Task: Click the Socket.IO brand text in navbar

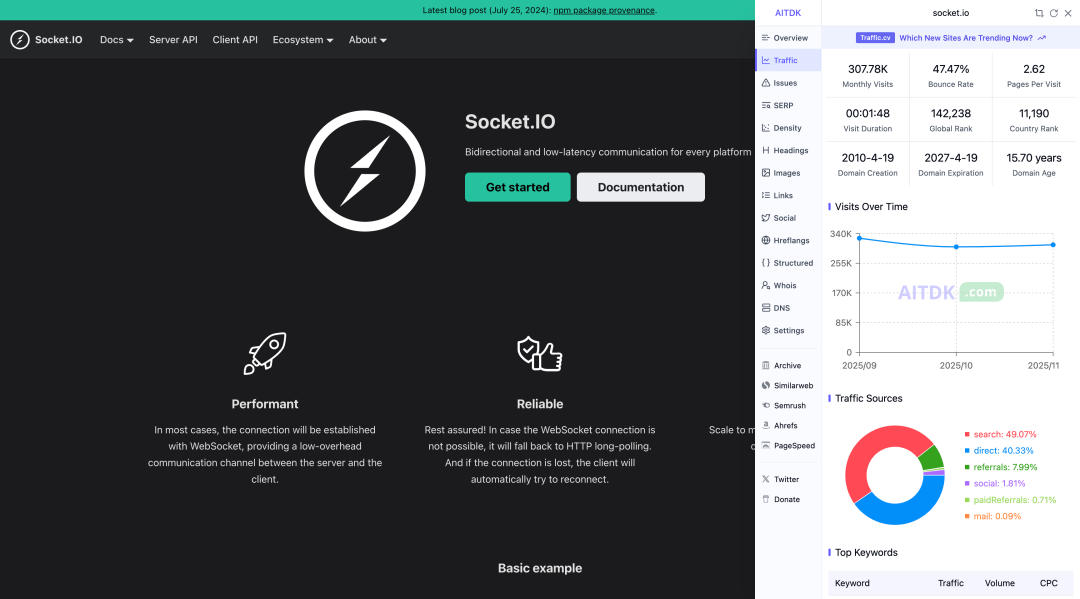Action: (59, 40)
